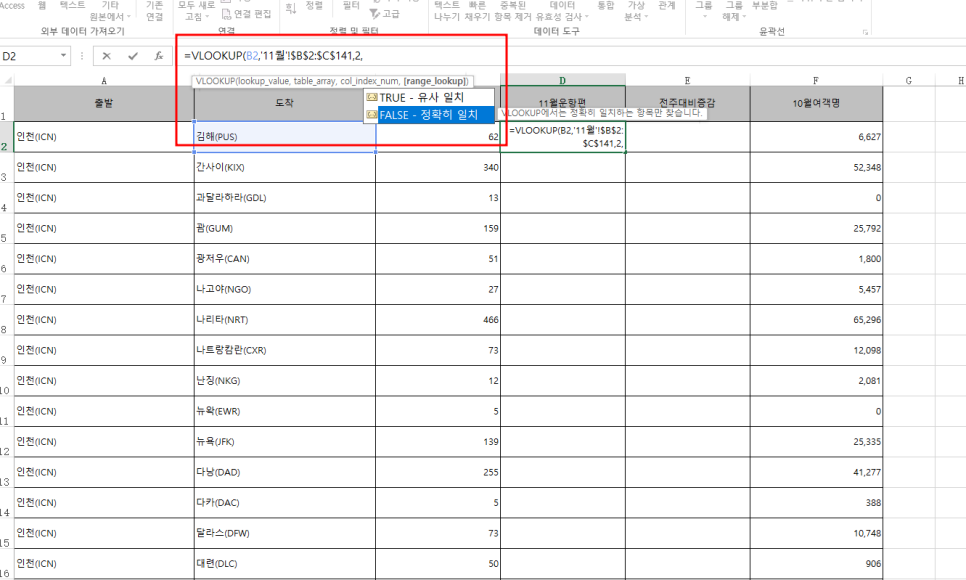Select column F header
966x580 pixels.
click(816, 80)
